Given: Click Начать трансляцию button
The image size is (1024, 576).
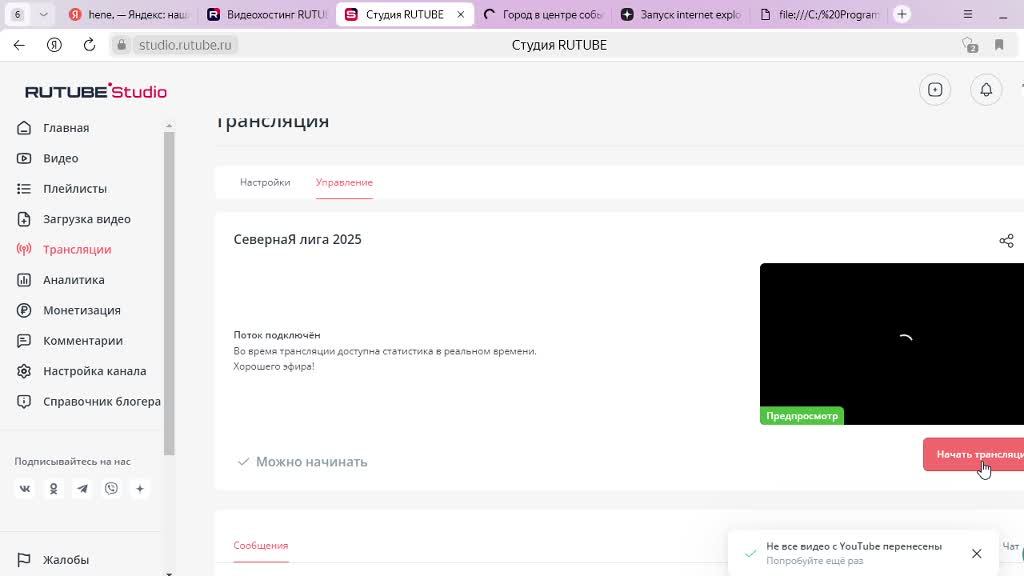Looking at the screenshot, I should (x=973, y=455).
